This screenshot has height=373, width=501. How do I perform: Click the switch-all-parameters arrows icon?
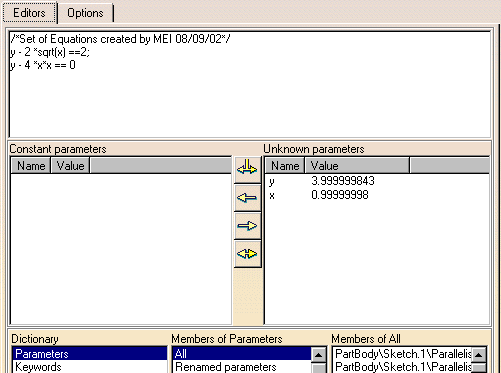(x=247, y=169)
